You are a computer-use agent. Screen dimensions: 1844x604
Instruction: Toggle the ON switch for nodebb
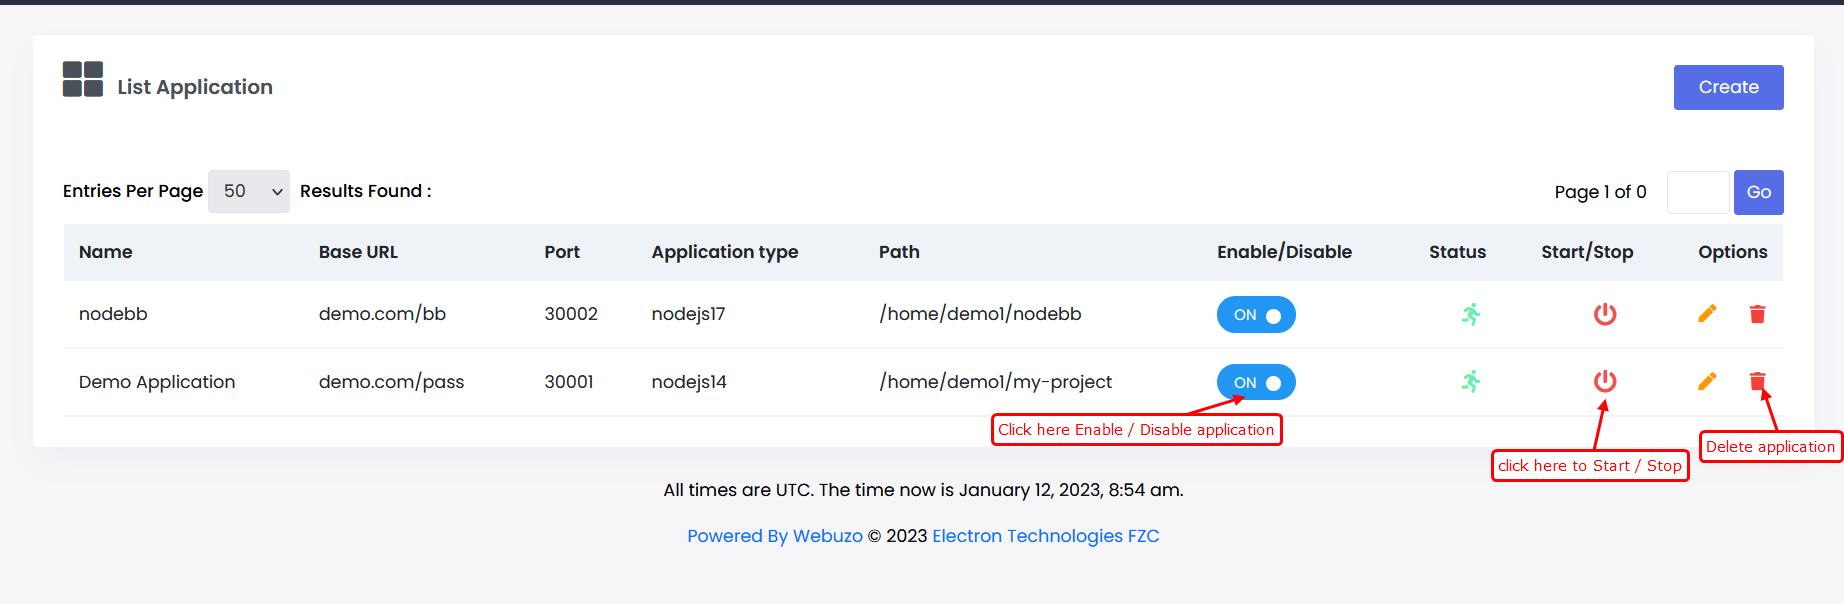click(x=1256, y=315)
